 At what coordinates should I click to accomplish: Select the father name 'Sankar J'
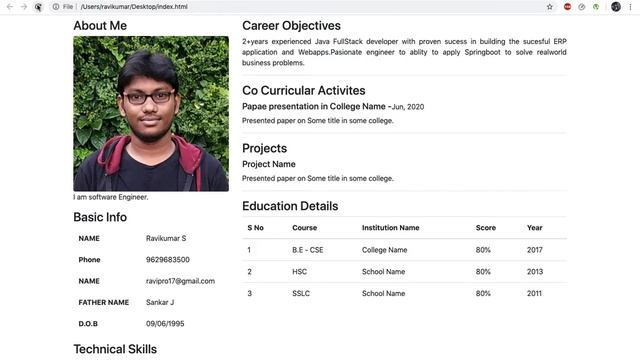(160, 302)
